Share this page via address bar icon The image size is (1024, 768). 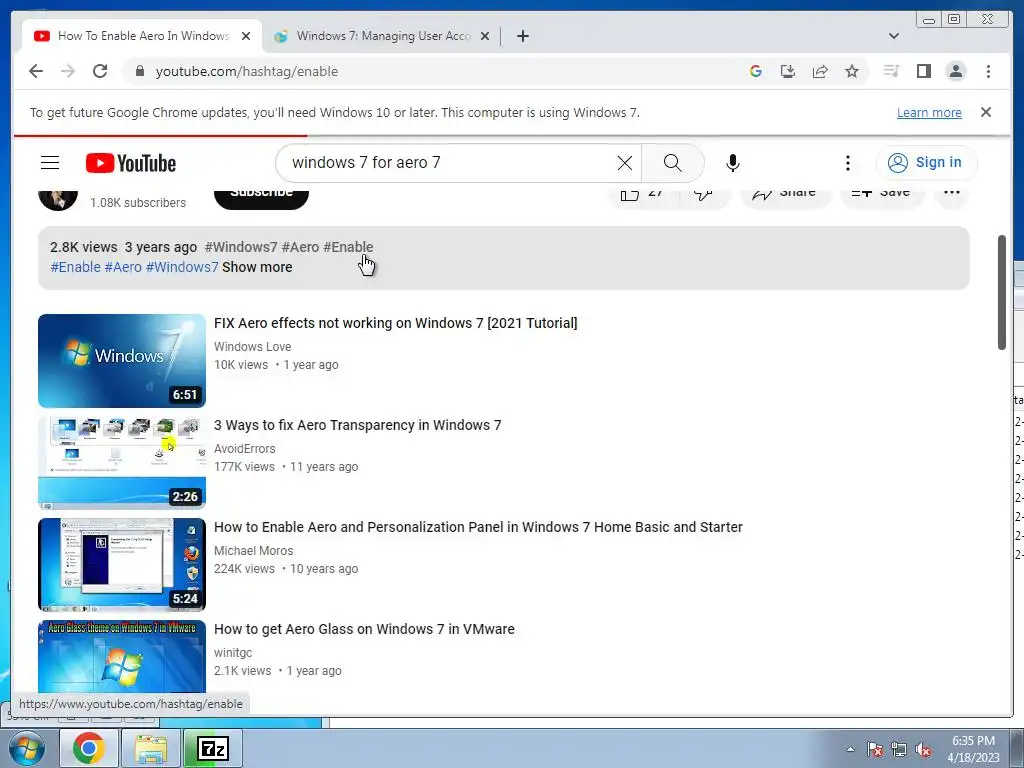[820, 71]
